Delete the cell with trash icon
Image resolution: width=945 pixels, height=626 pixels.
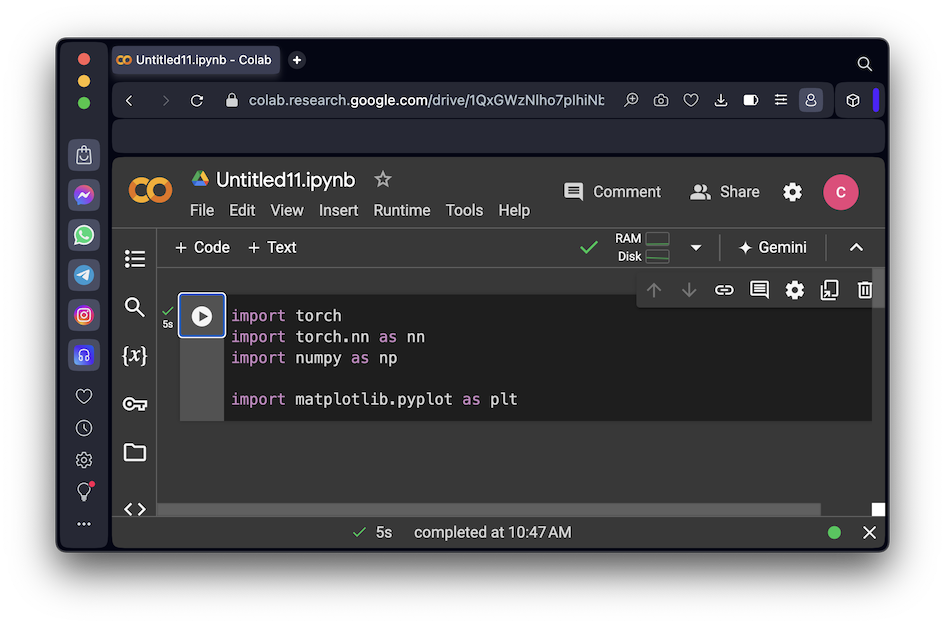(x=864, y=290)
